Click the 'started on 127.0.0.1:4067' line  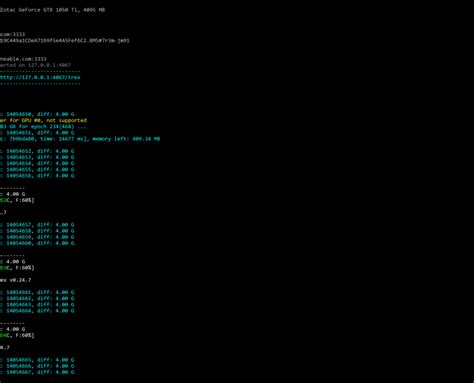coord(35,65)
